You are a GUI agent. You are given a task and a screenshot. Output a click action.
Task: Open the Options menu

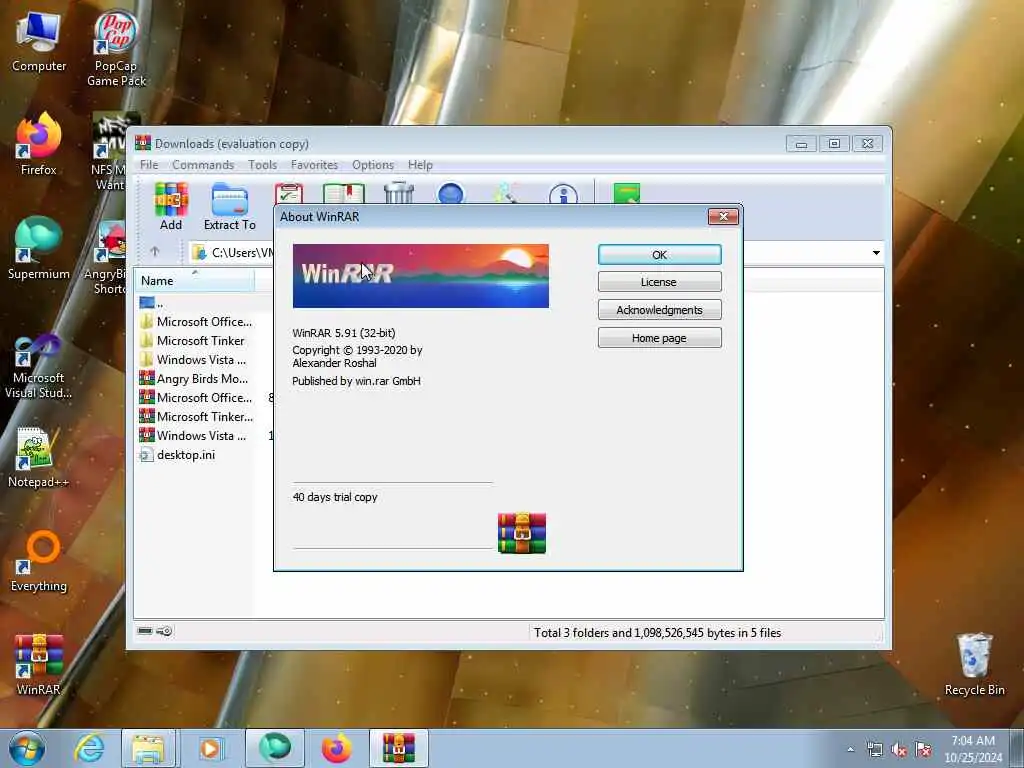coord(373,165)
